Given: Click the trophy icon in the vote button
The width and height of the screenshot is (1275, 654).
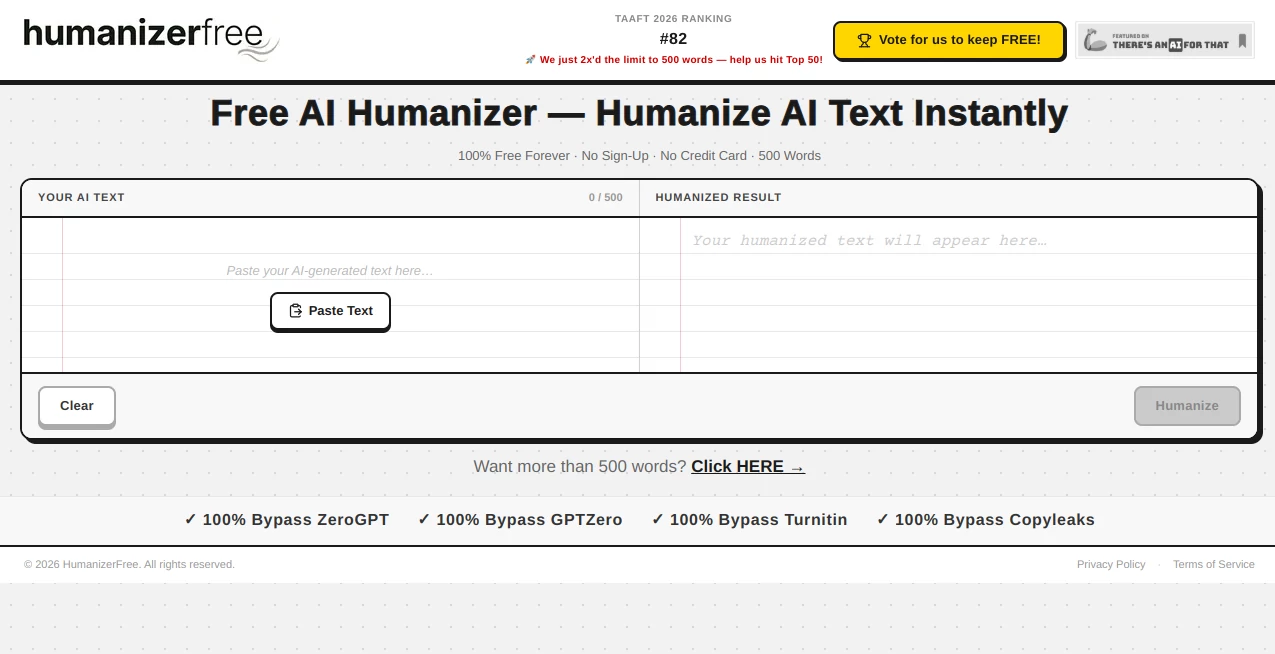Looking at the screenshot, I should (x=865, y=40).
